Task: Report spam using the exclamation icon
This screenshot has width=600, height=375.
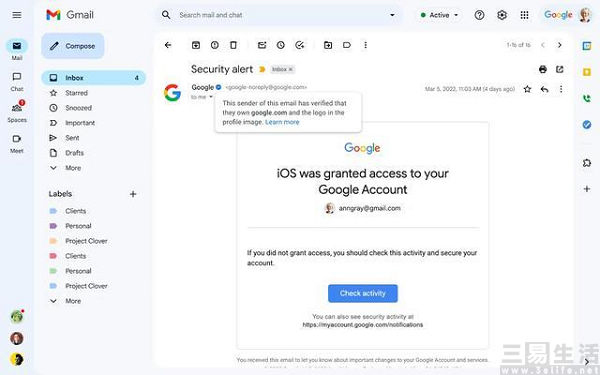Action: pyautogui.click(x=215, y=45)
